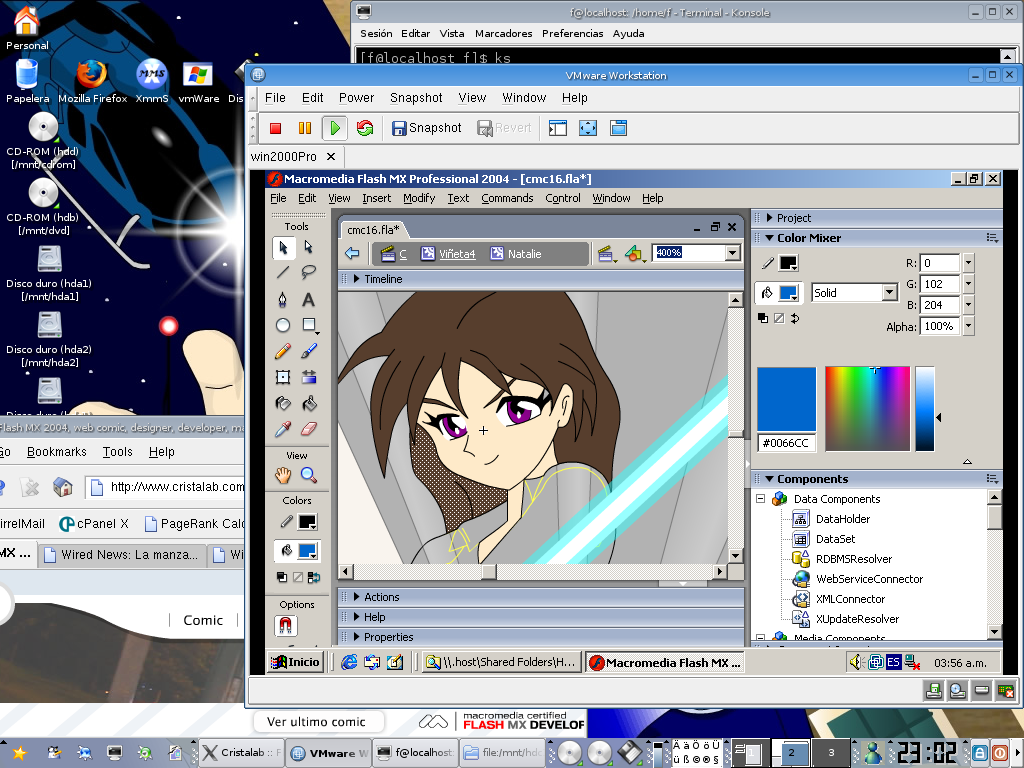Click the fill color swatch in Tools panel

[308, 551]
